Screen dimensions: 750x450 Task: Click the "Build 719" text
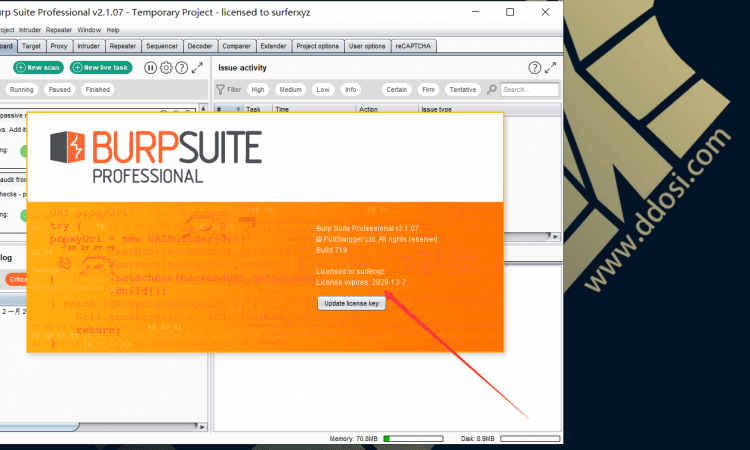tap(331, 250)
